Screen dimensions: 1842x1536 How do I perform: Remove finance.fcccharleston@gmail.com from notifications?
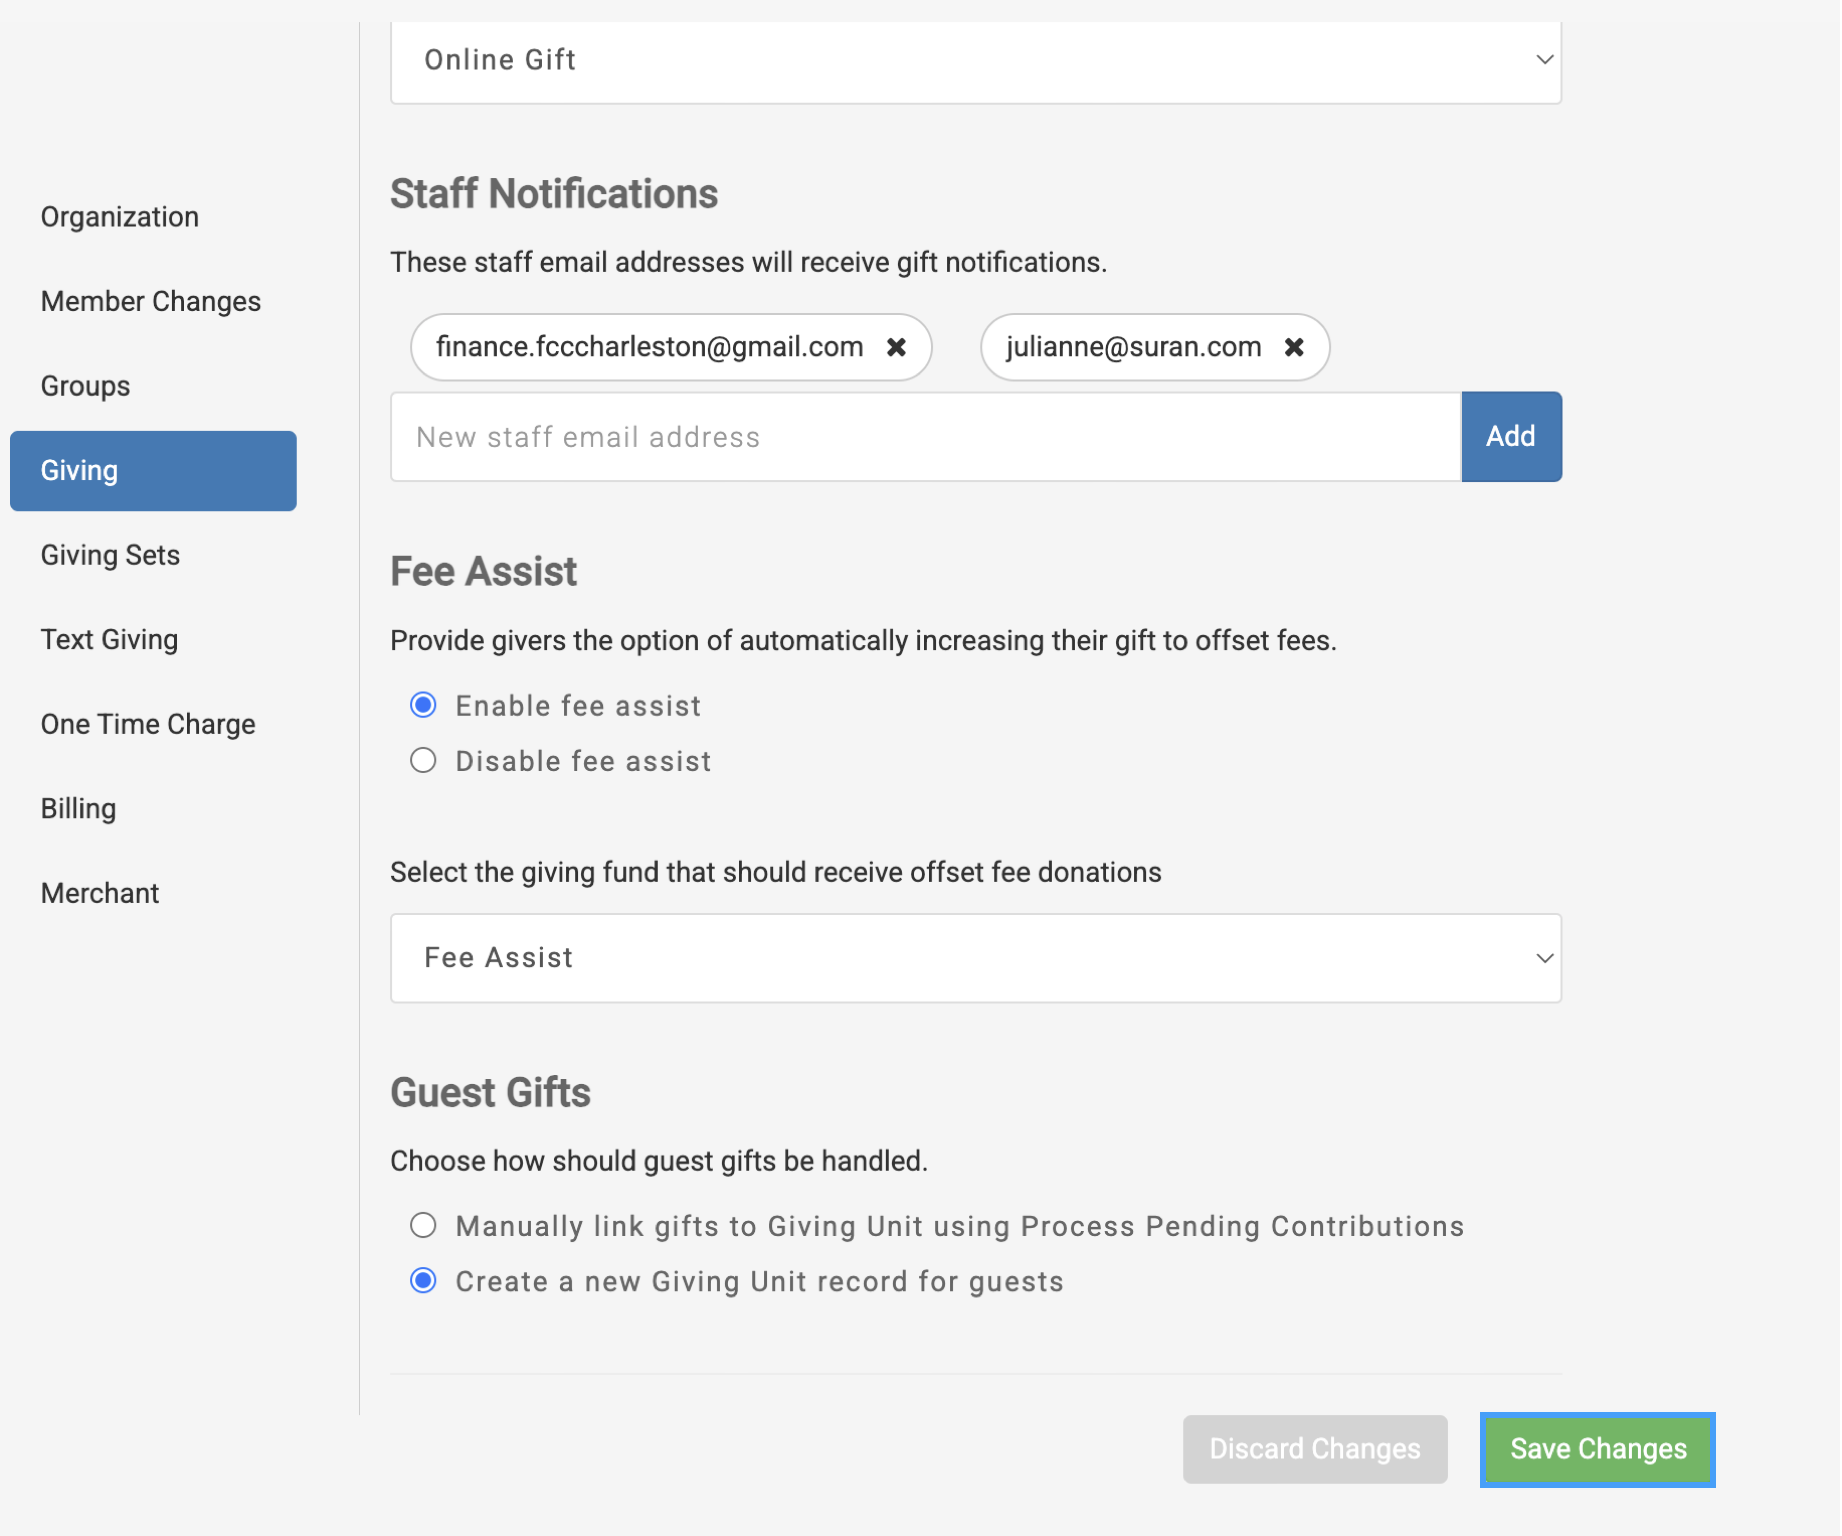pyautogui.click(x=896, y=347)
